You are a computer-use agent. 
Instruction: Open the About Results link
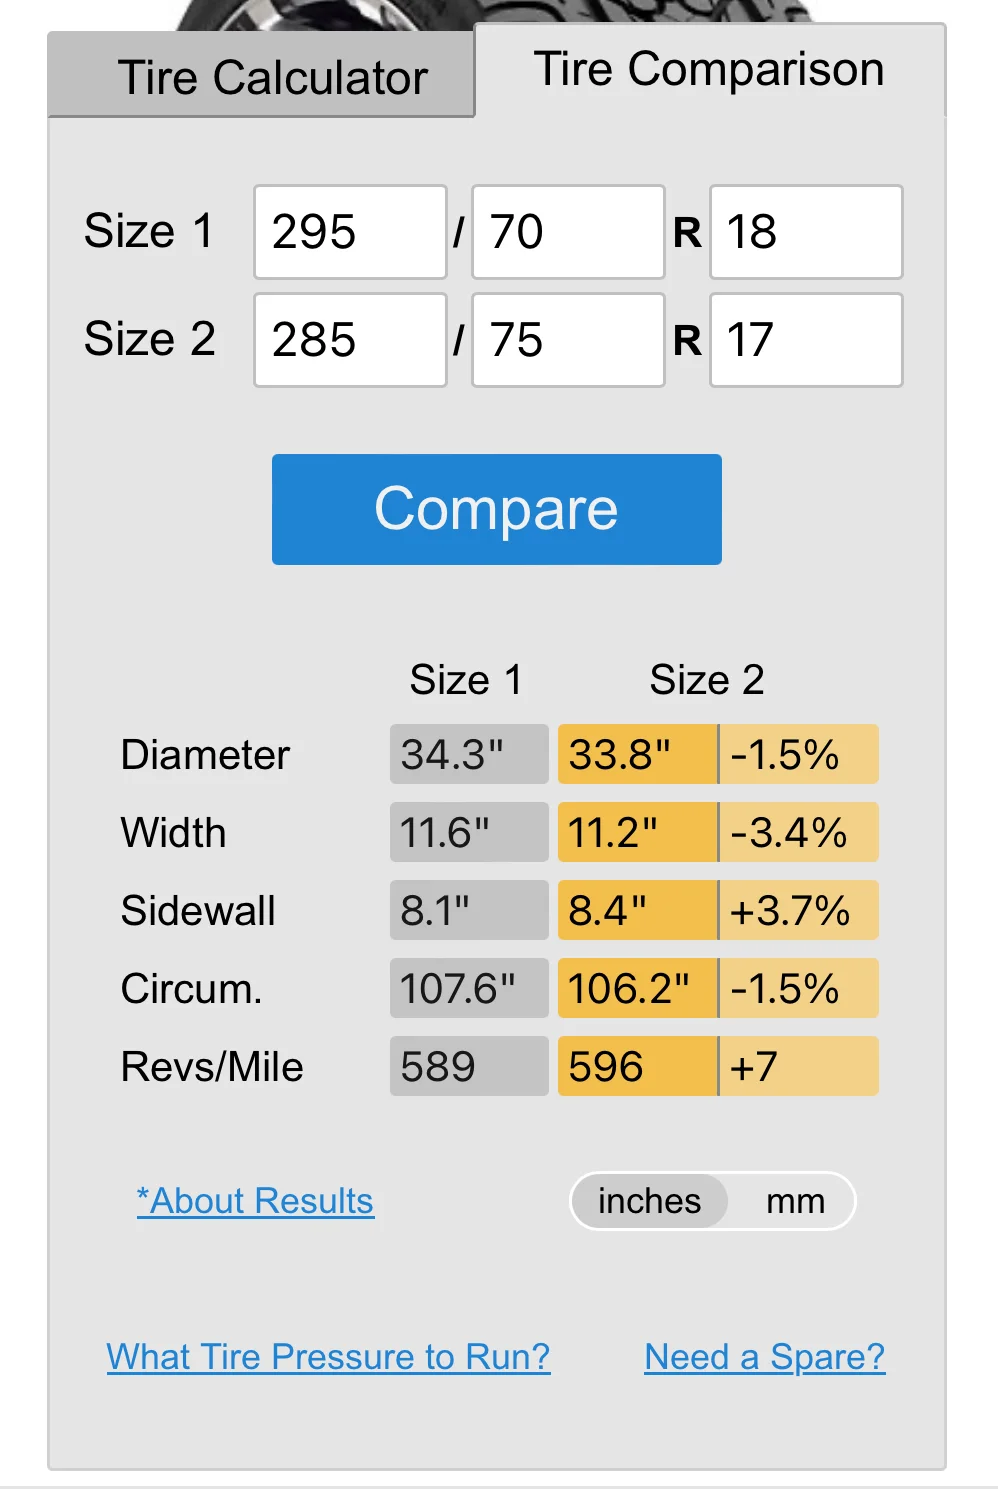pyautogui.click(x=255, y=1201)
